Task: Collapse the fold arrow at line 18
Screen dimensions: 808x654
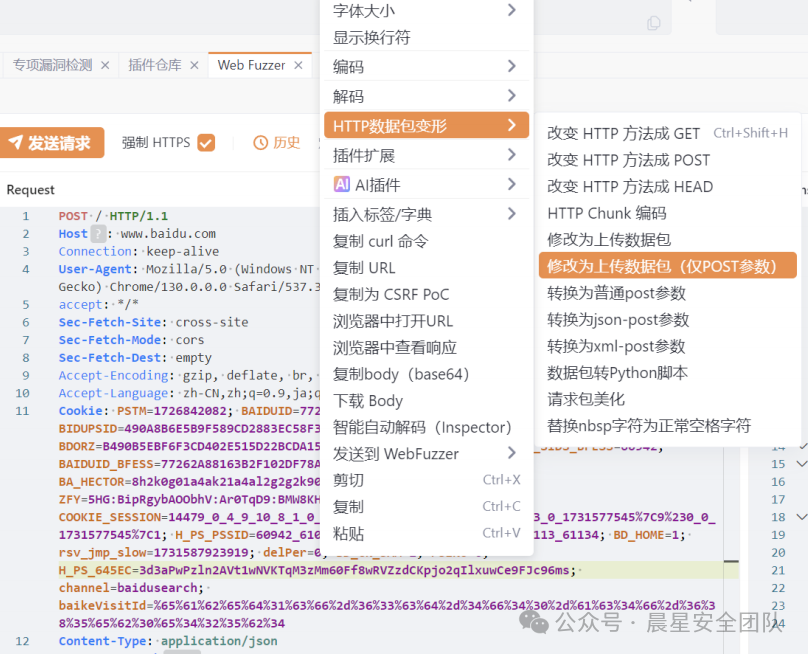Action: point(801,517)
